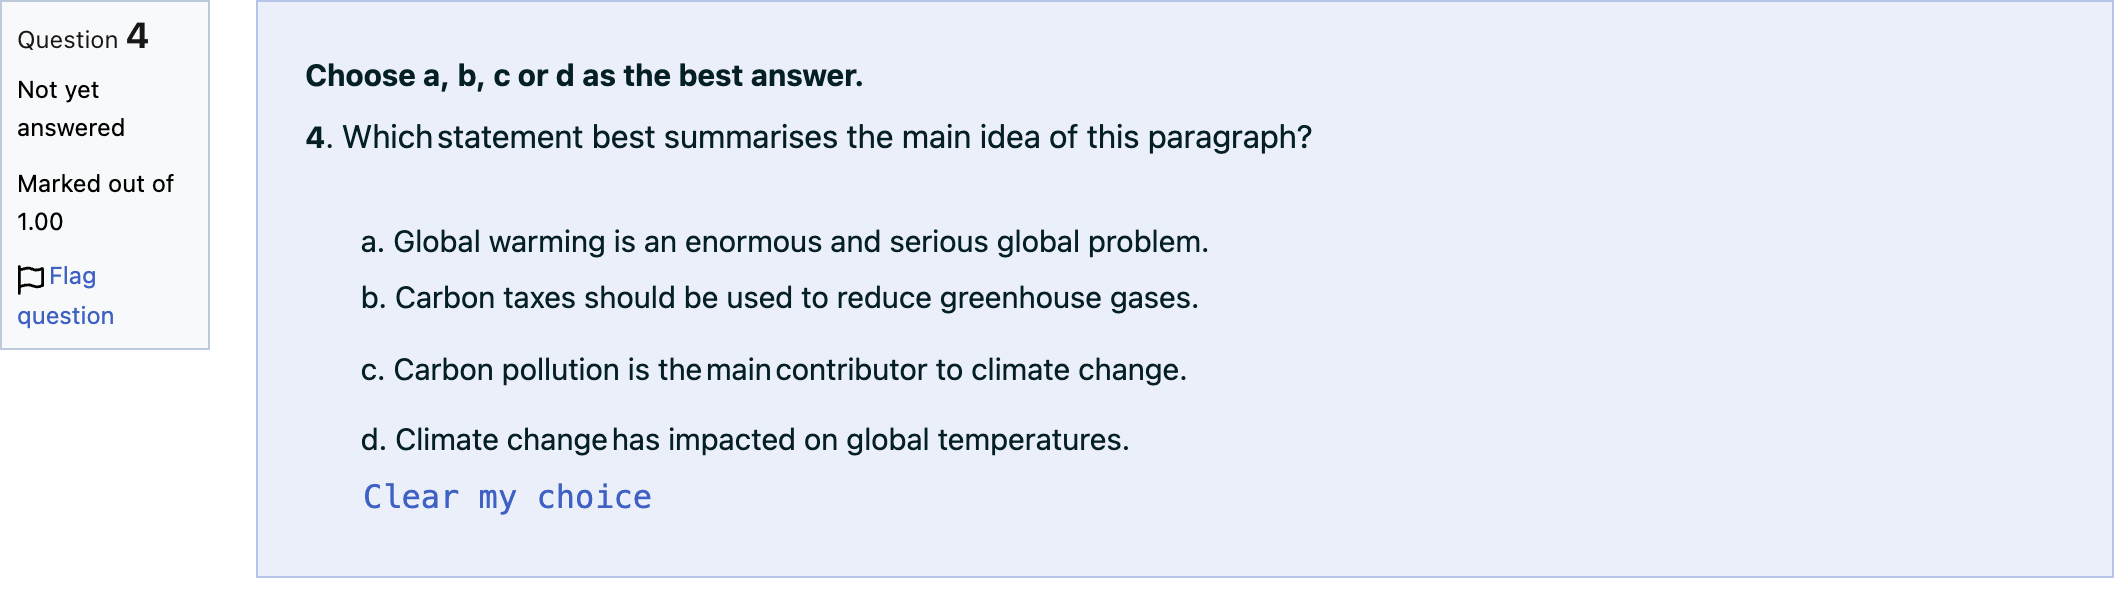
Task: Click the Not yet answered status text
Action: tap(71, 109)
